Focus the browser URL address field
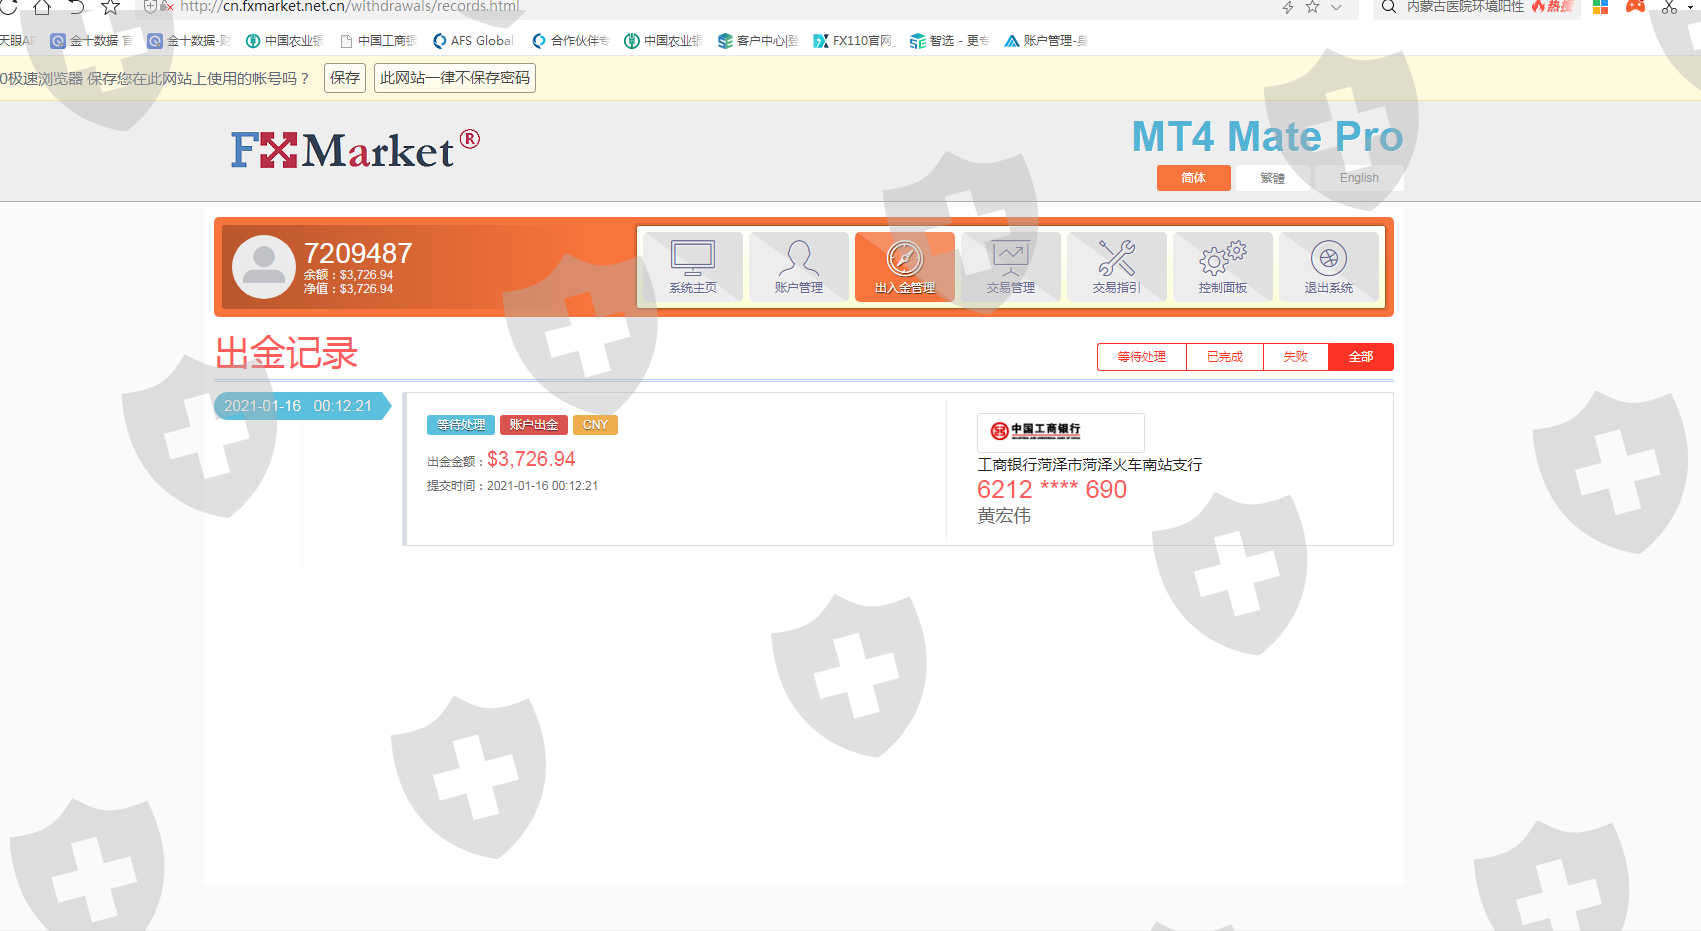 coord(350,7)
